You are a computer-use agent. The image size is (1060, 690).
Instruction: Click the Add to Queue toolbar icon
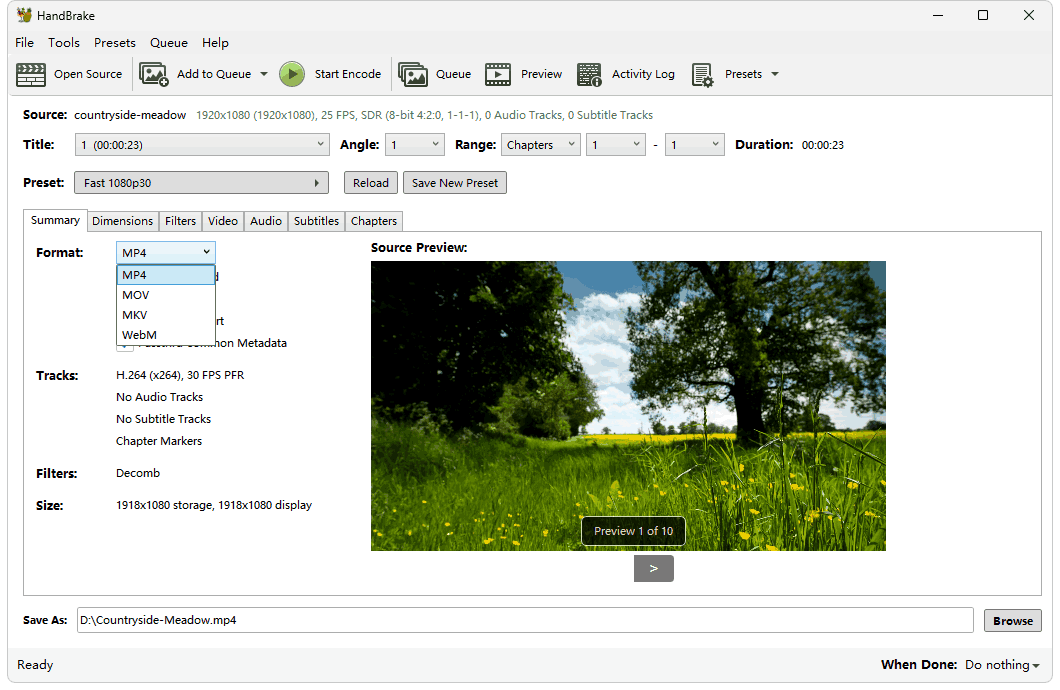154,74
